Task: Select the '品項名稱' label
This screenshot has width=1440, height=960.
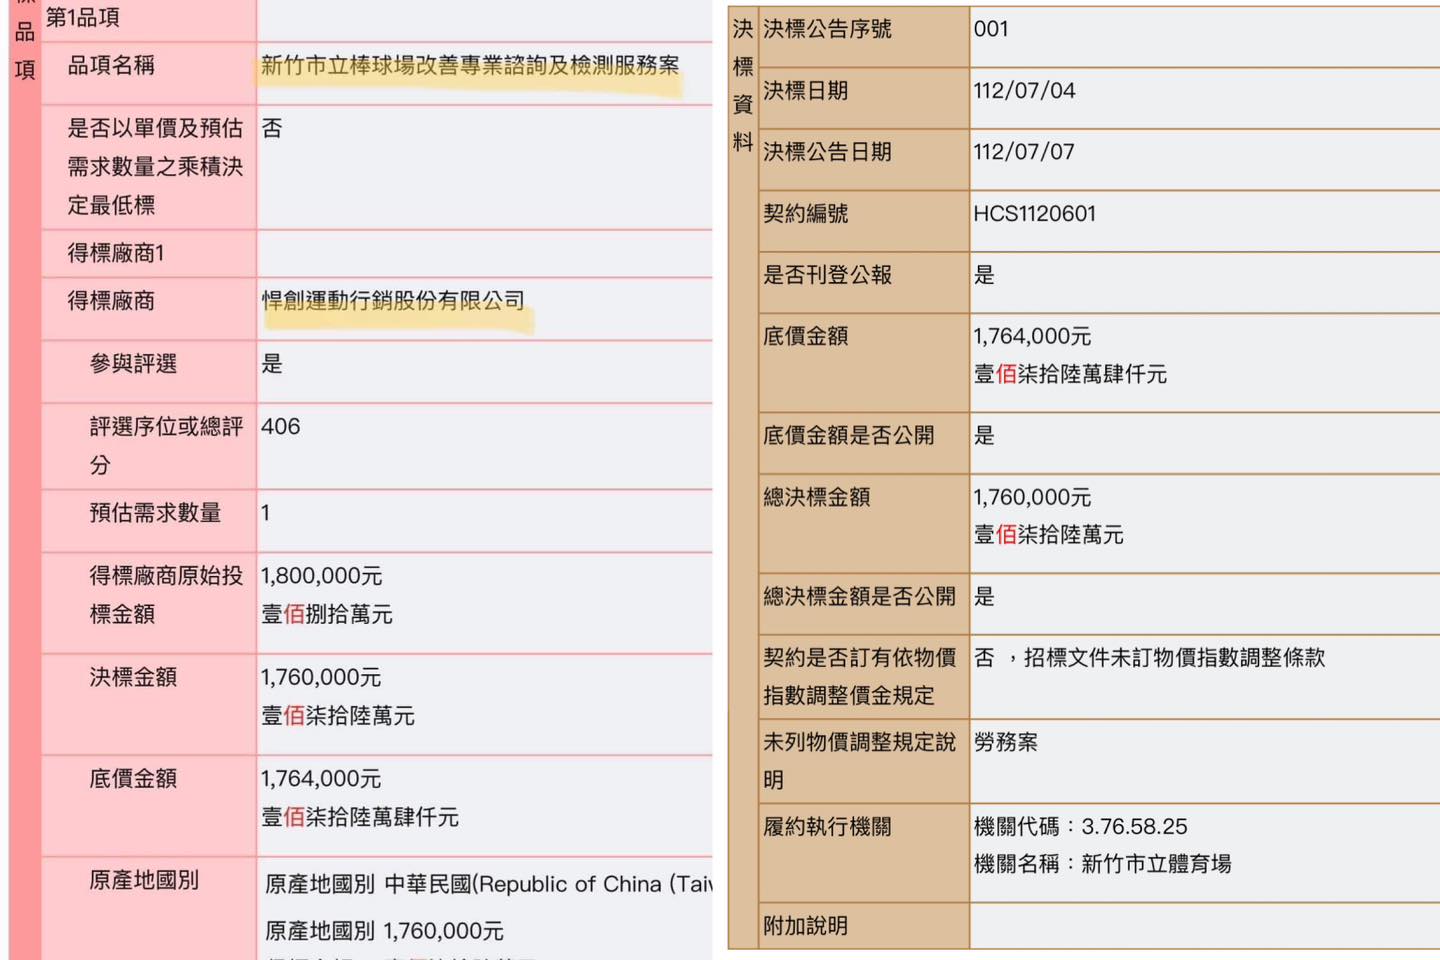Action: (111, 65)
